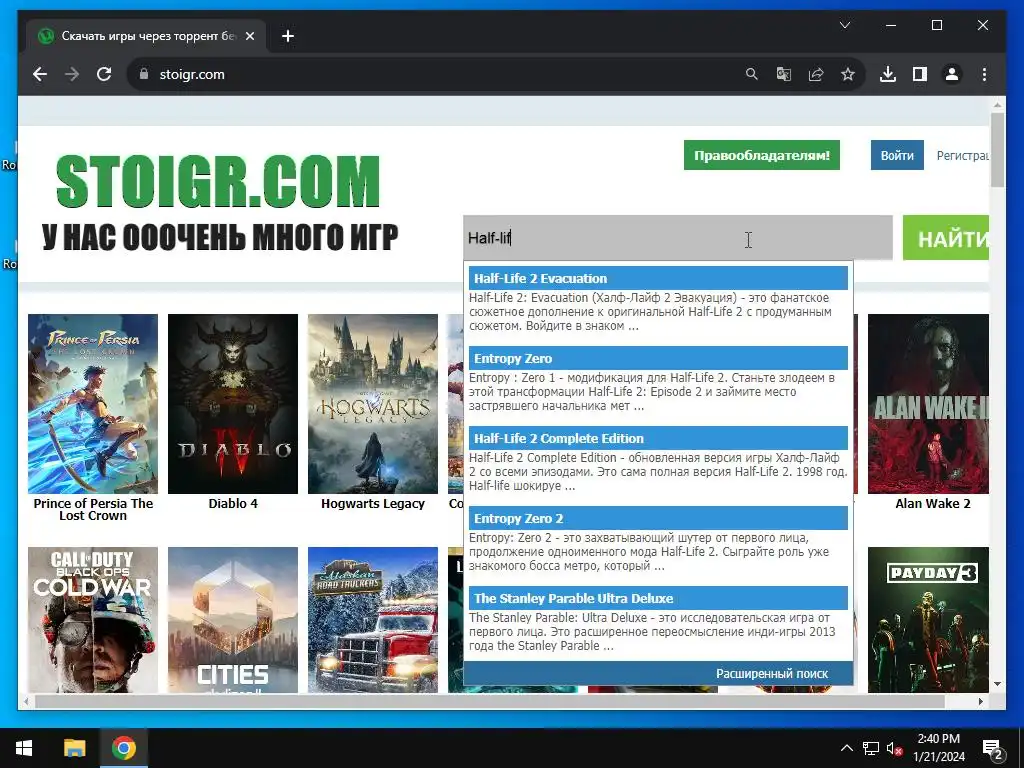The image size is (1024, 768).
Task: Open the notification center icon
Action: [x=992, y=748]
